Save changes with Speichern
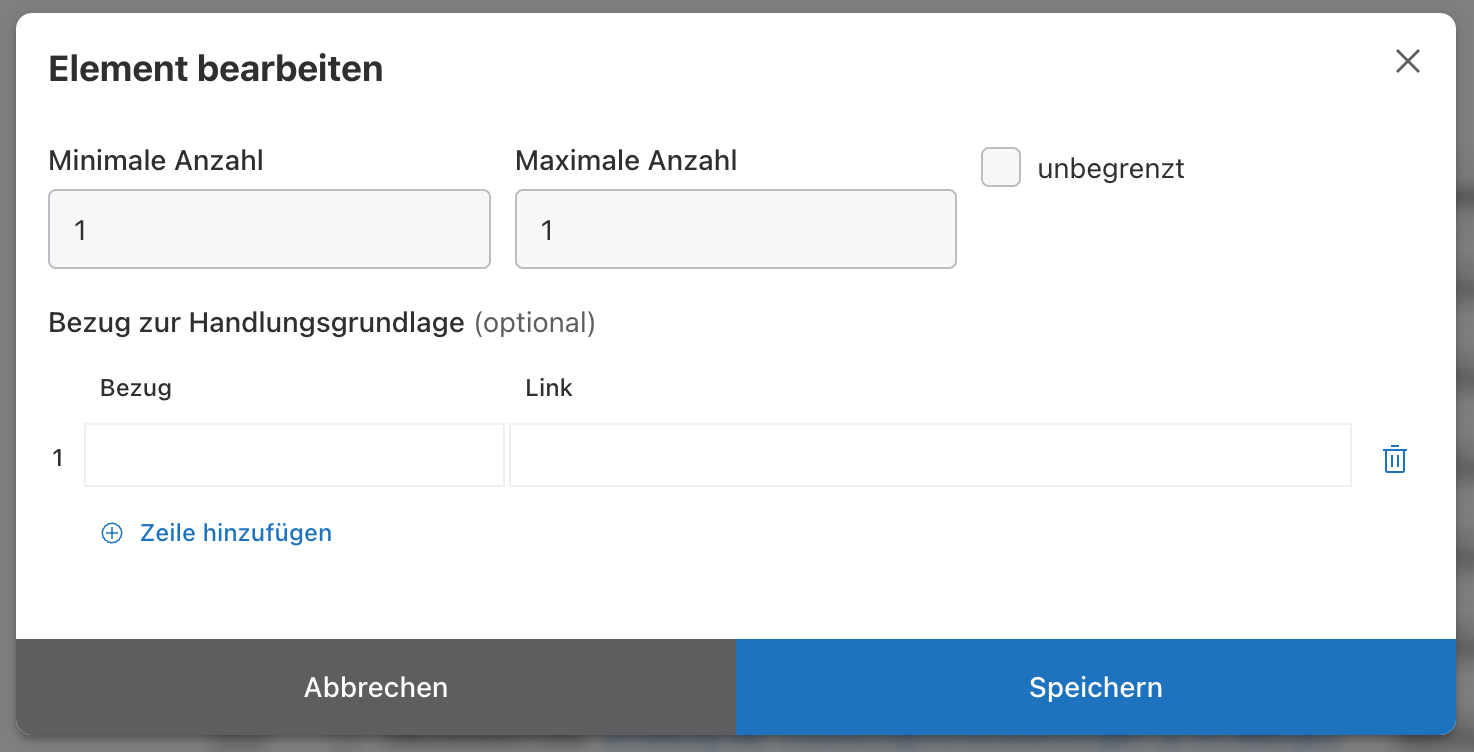The image size is (1474, 752). click(1095, 687)
